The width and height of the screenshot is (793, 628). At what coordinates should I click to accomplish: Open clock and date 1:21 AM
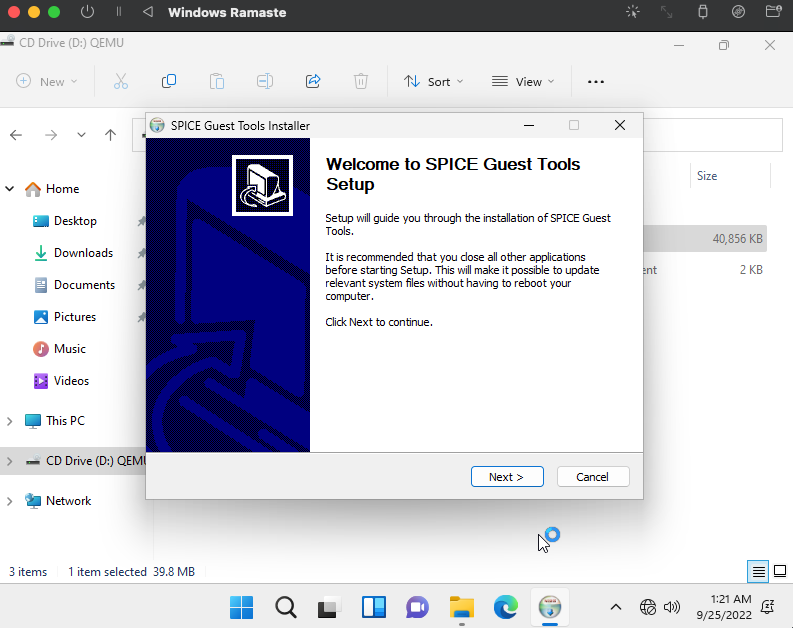pyautogui.click(x=724, y=607)
